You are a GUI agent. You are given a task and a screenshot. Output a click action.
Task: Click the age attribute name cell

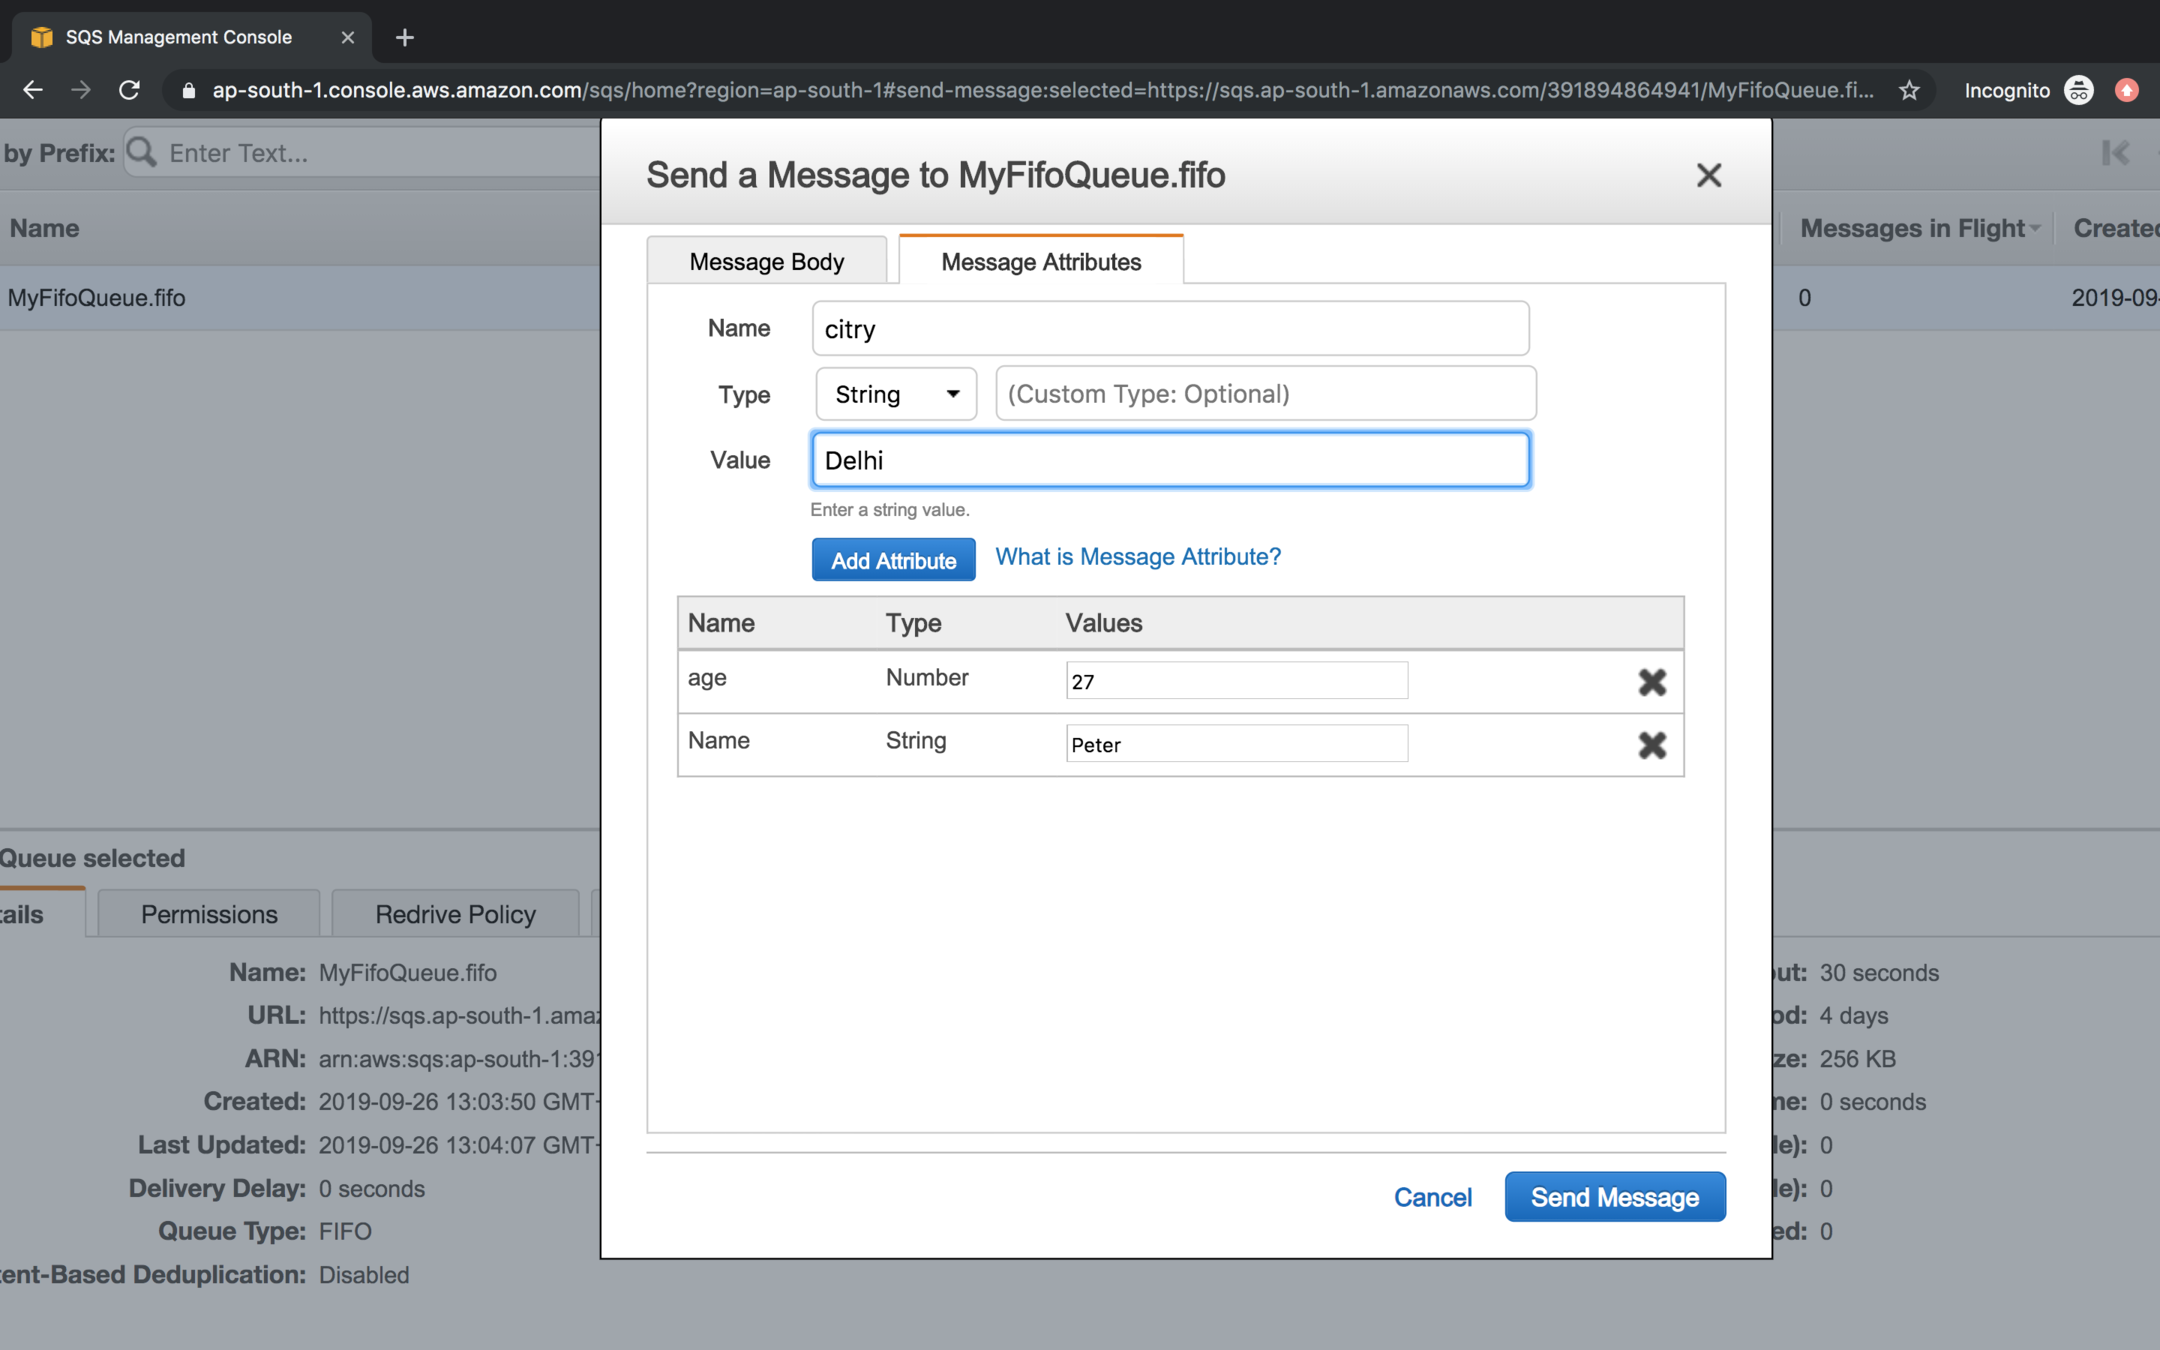(707, 678)
